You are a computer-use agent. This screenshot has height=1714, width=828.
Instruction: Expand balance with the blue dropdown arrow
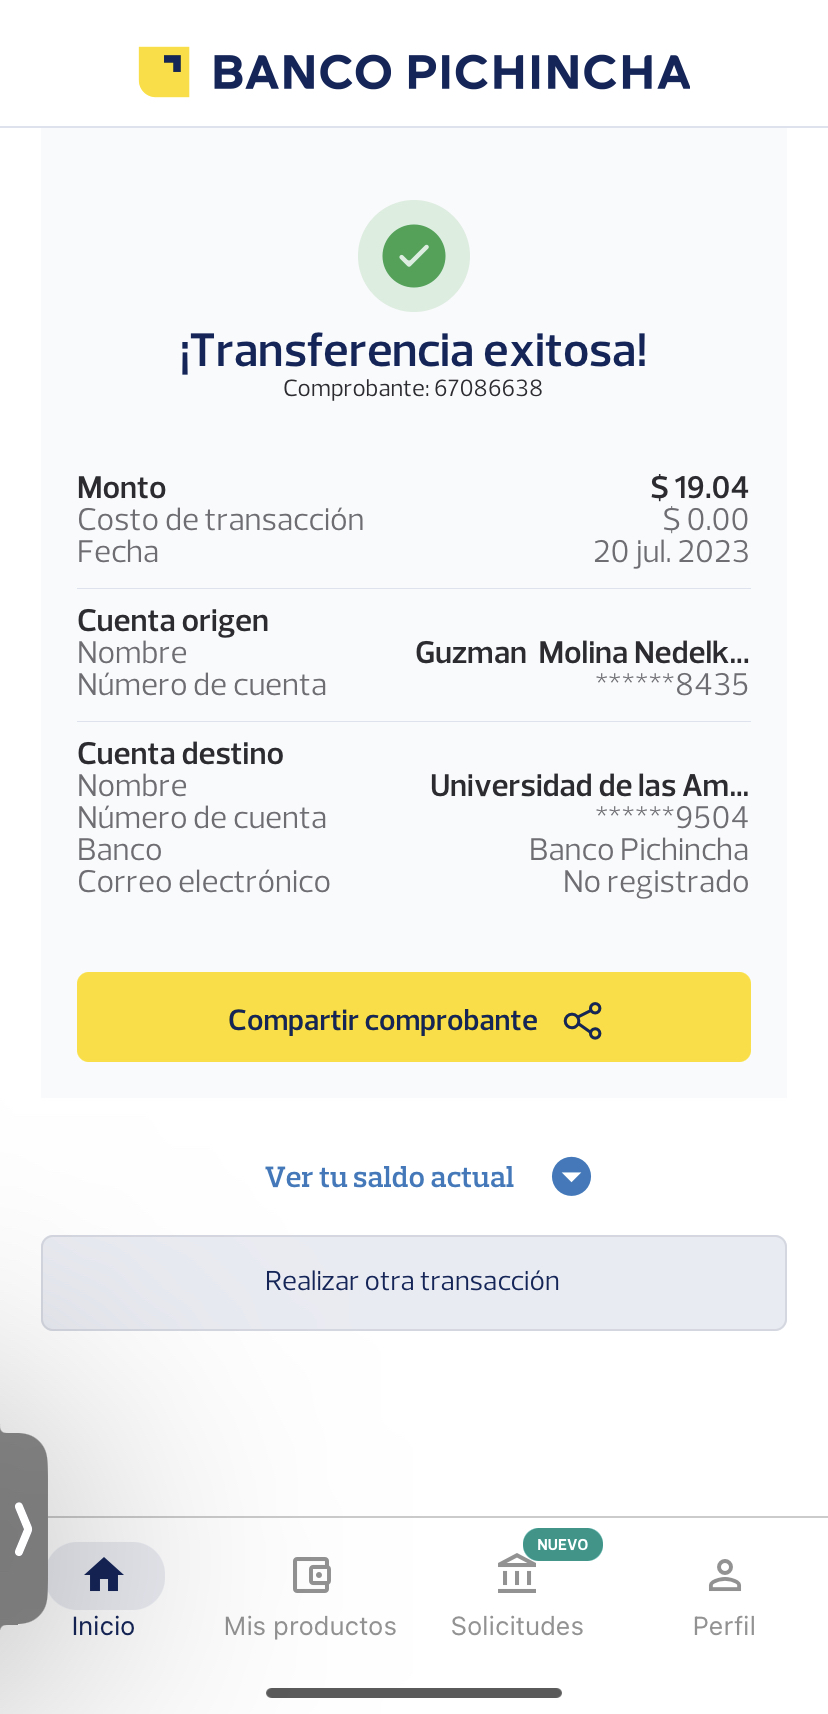571,1177
